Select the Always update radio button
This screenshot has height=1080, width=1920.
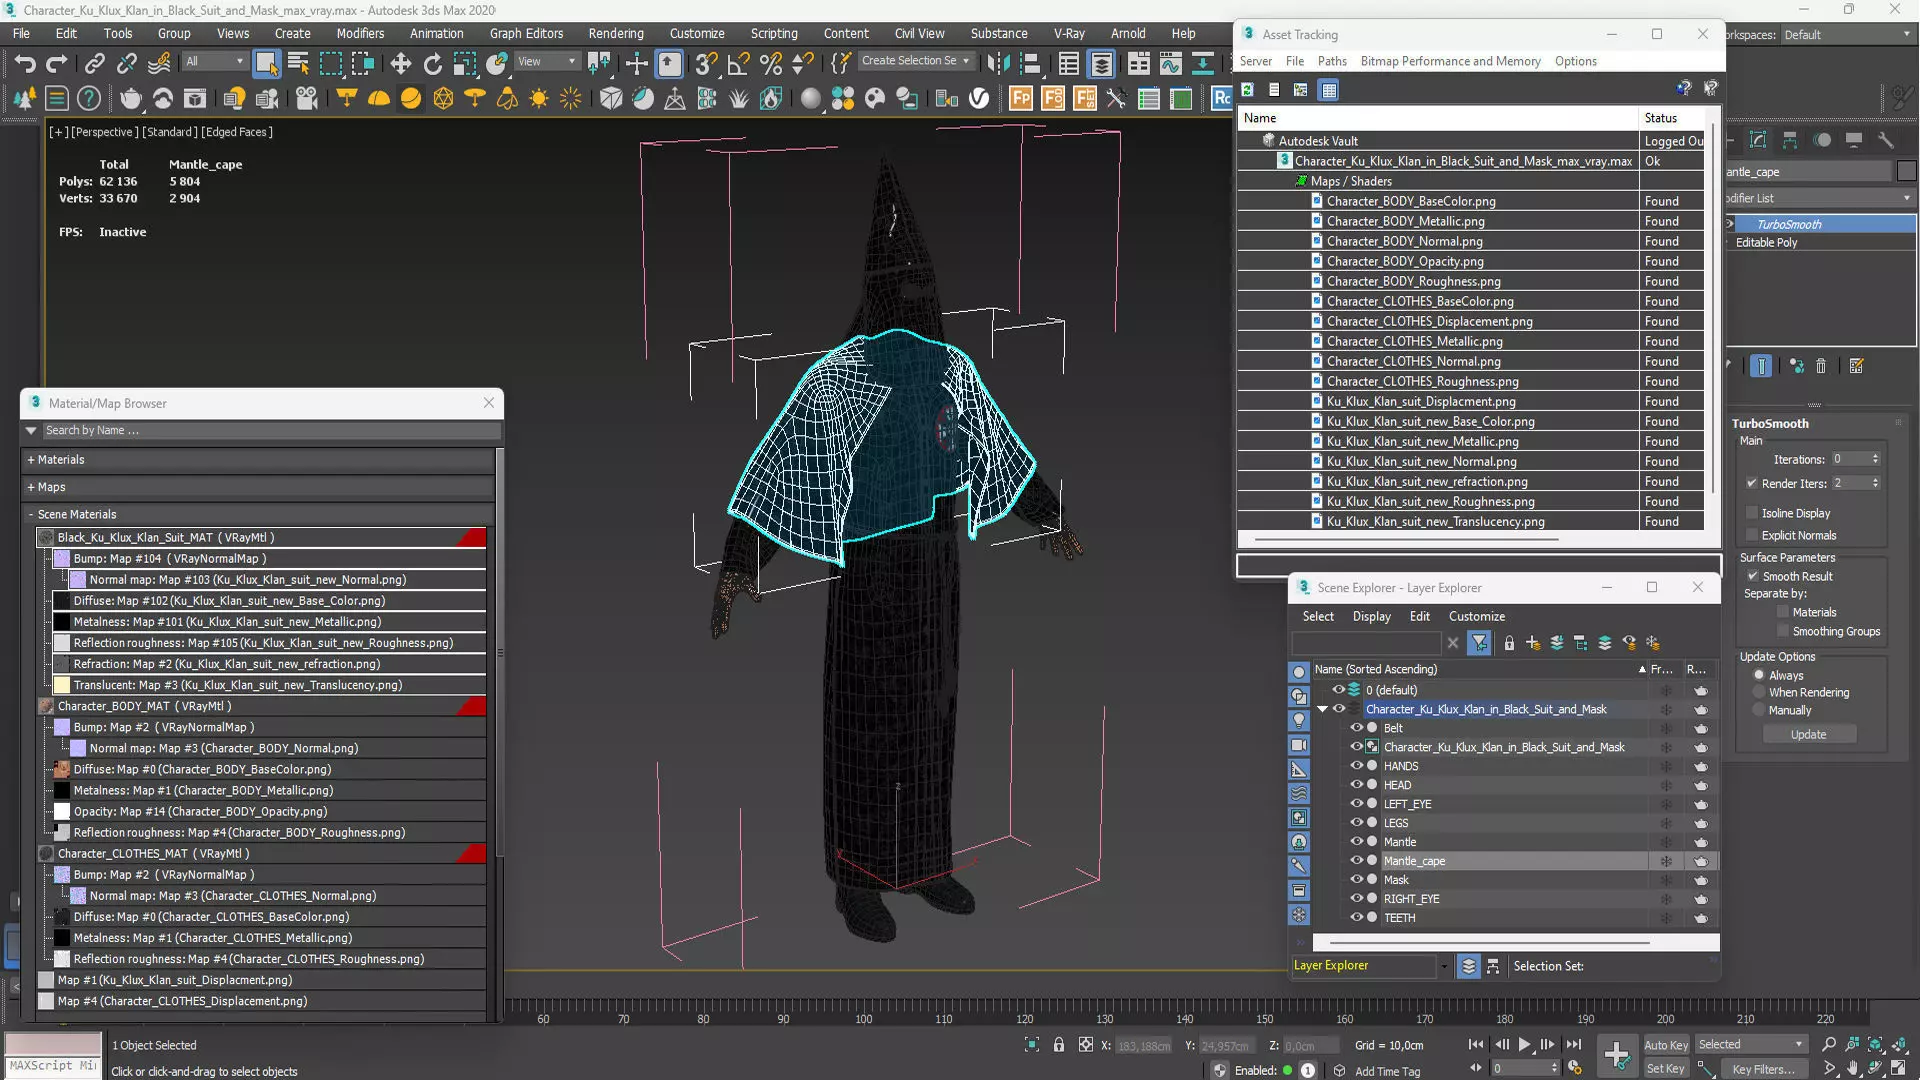(x=1759, y=675)
